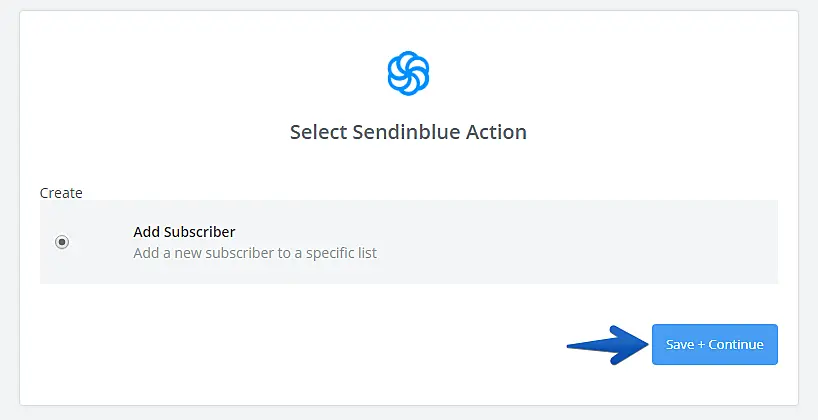Select the Add Subscriber radio button
This screenshot has width=818, height=420.
(x=62, y=242)
